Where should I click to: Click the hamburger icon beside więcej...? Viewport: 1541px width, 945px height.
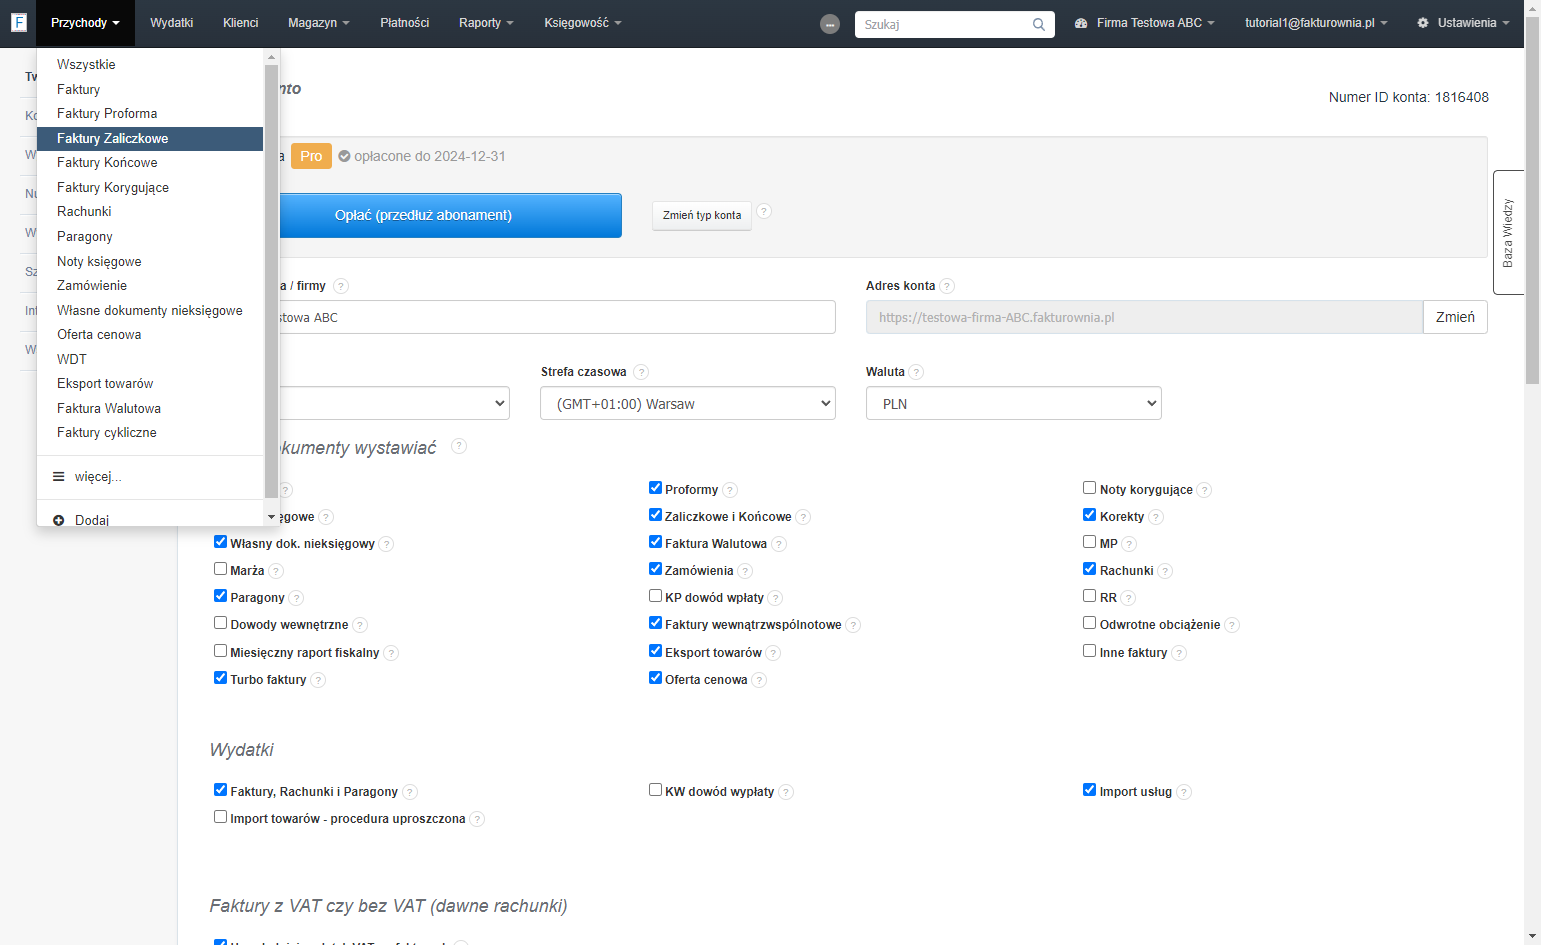59,477
